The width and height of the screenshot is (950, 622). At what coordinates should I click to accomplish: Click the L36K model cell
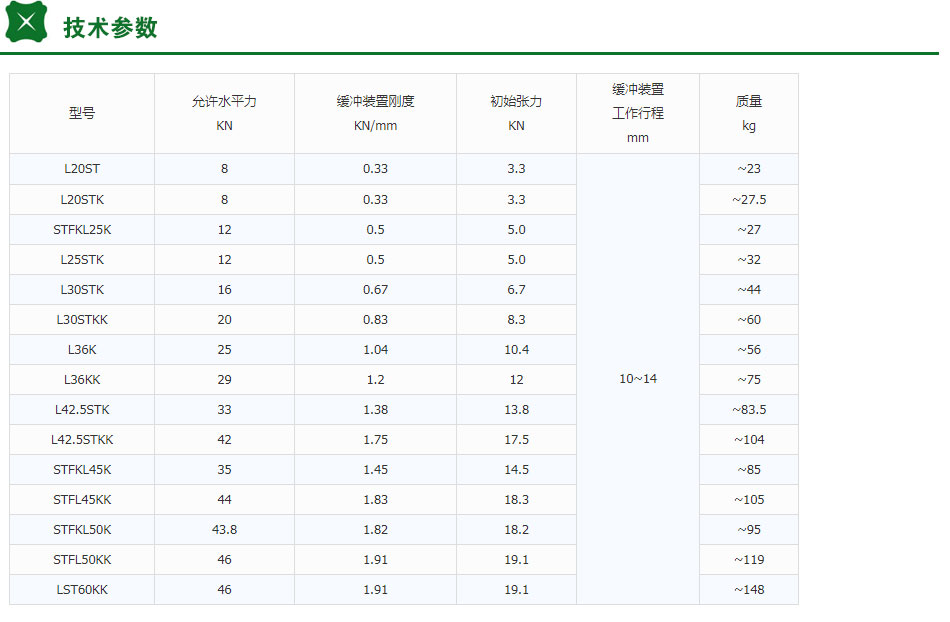(82, 350)
